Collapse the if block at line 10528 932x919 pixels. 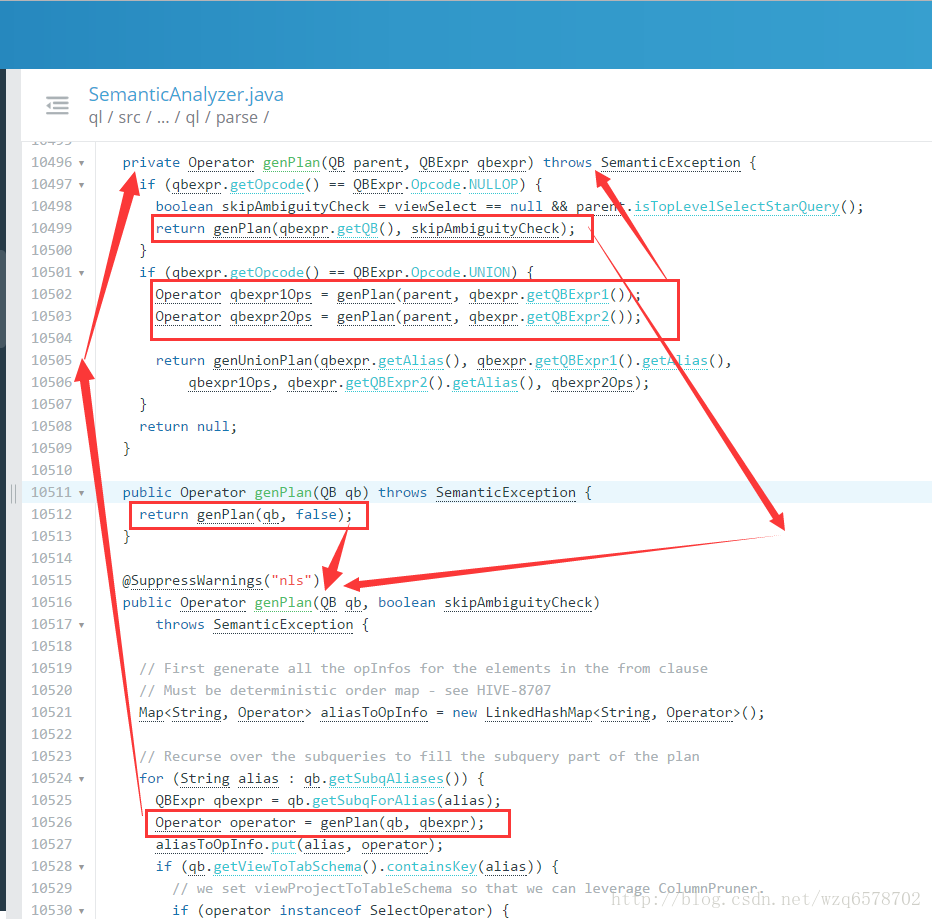[x=81, y=867]
